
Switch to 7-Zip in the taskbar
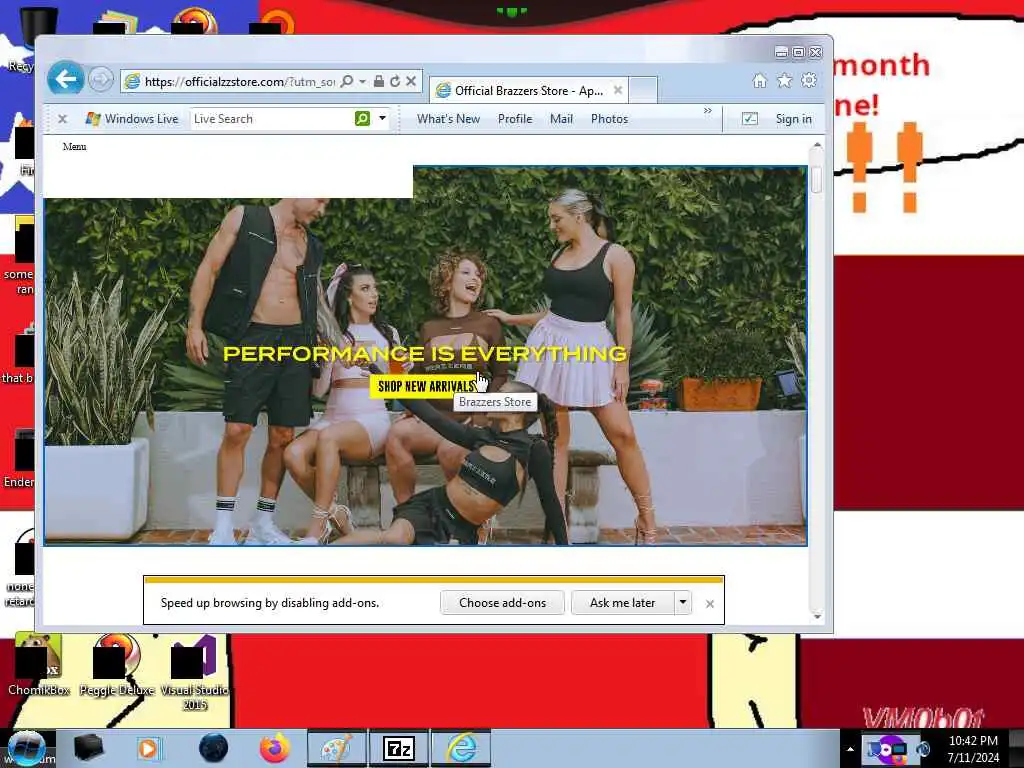[x=399, y=748]
